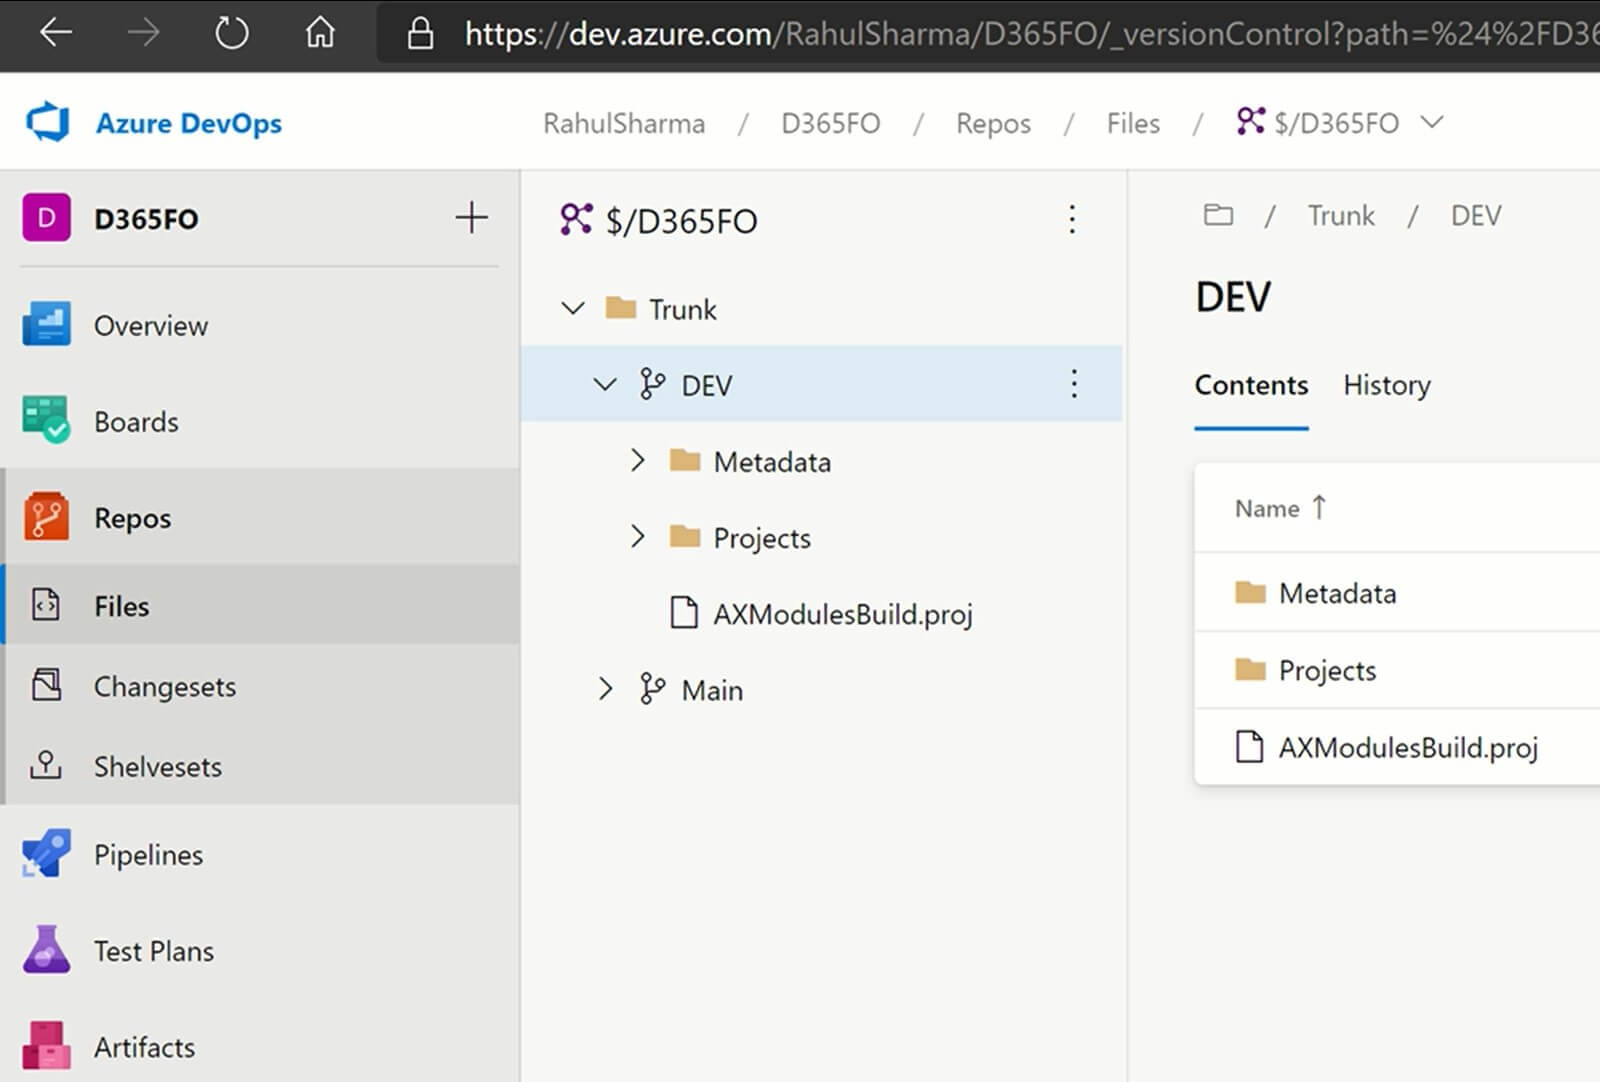Open the $/D365FO repository dropdown in breadcrumb
The width and height of the screenshot is (1600, 1082).
click(1433, 123)
